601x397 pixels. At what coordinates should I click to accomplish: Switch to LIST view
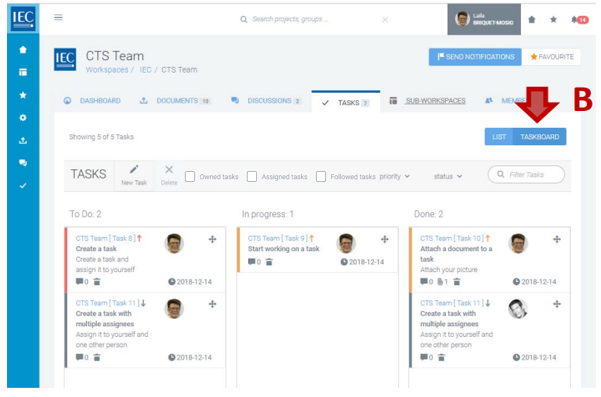tap(499, 137)
